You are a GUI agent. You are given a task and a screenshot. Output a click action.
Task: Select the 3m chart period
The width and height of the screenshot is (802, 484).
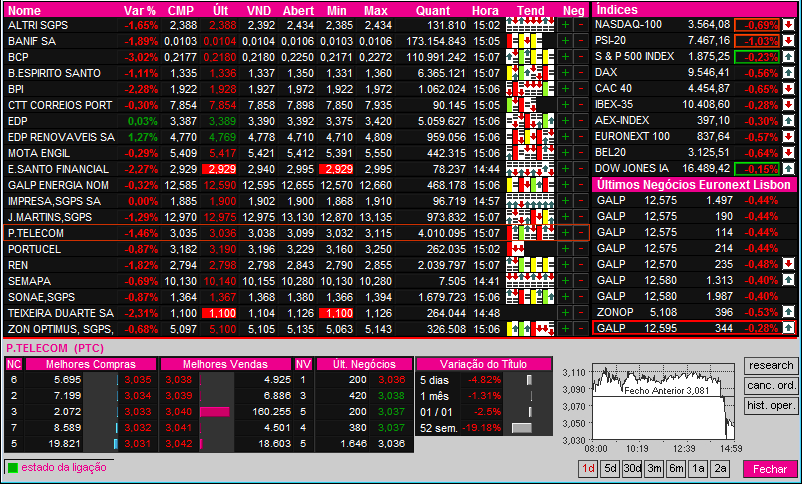click(x=654, y=469)
